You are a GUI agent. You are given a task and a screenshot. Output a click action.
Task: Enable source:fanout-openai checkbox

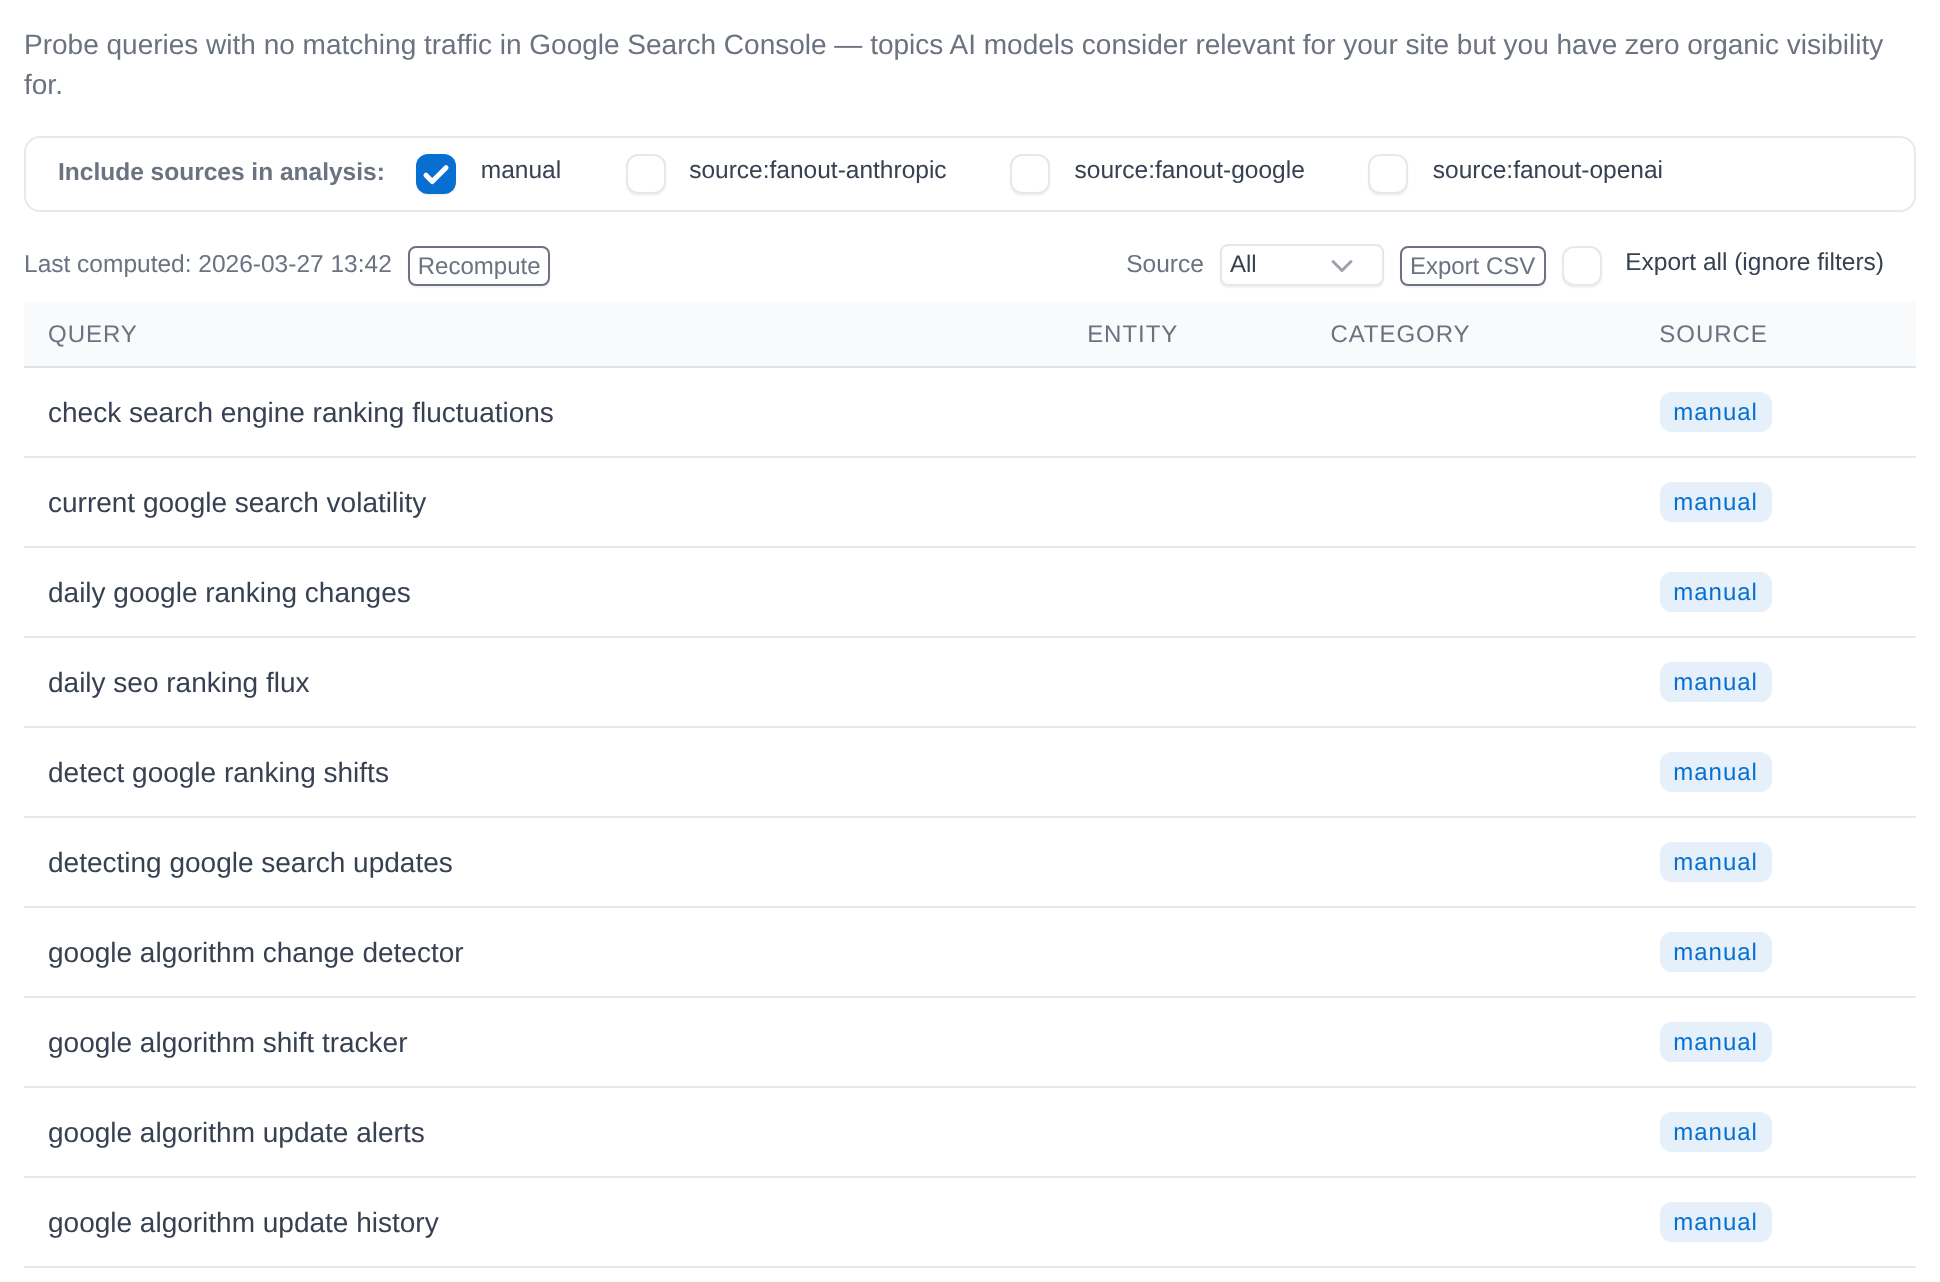1388,174
